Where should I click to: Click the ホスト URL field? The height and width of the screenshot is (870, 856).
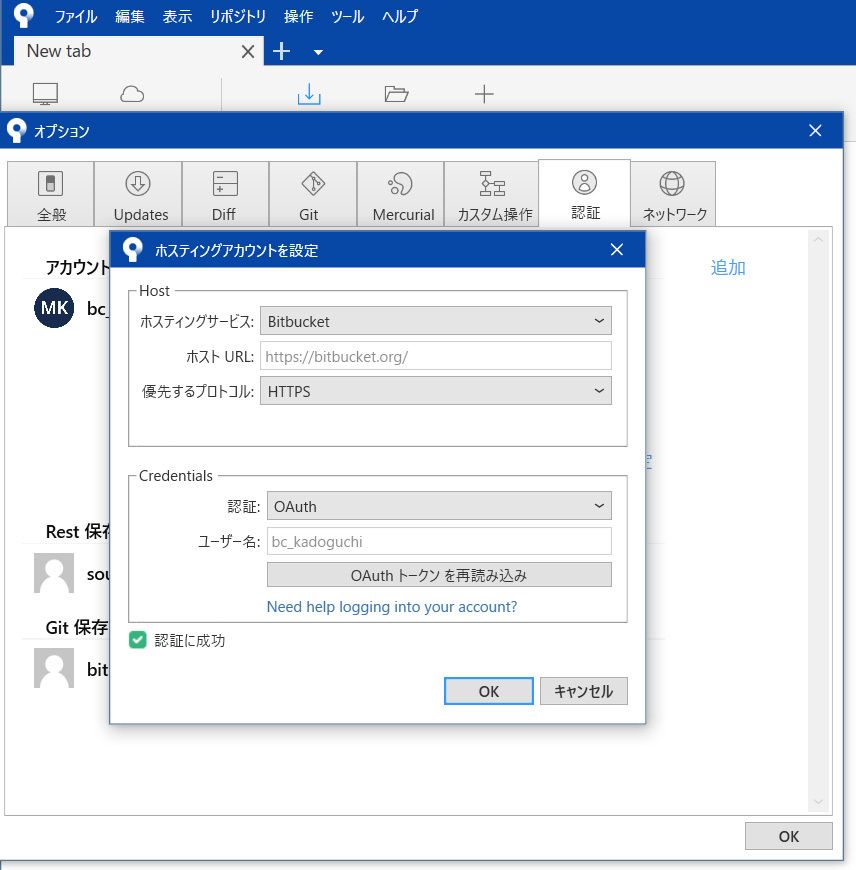pyautogui.click(x=436, y=356)
